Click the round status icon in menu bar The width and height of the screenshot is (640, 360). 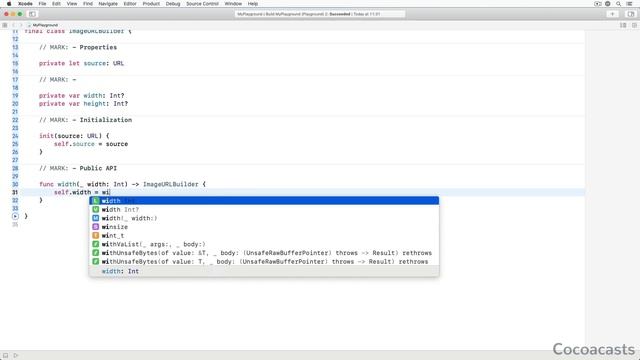coord(608,4)
